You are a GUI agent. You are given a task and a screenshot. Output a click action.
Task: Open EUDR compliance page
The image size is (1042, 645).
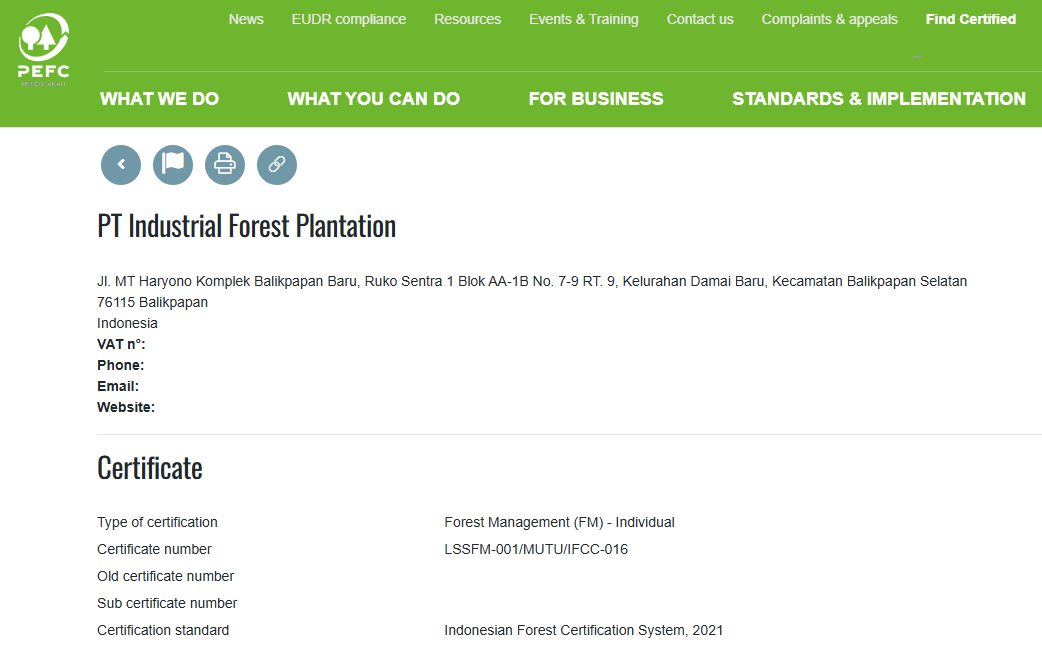click(349, 19)
